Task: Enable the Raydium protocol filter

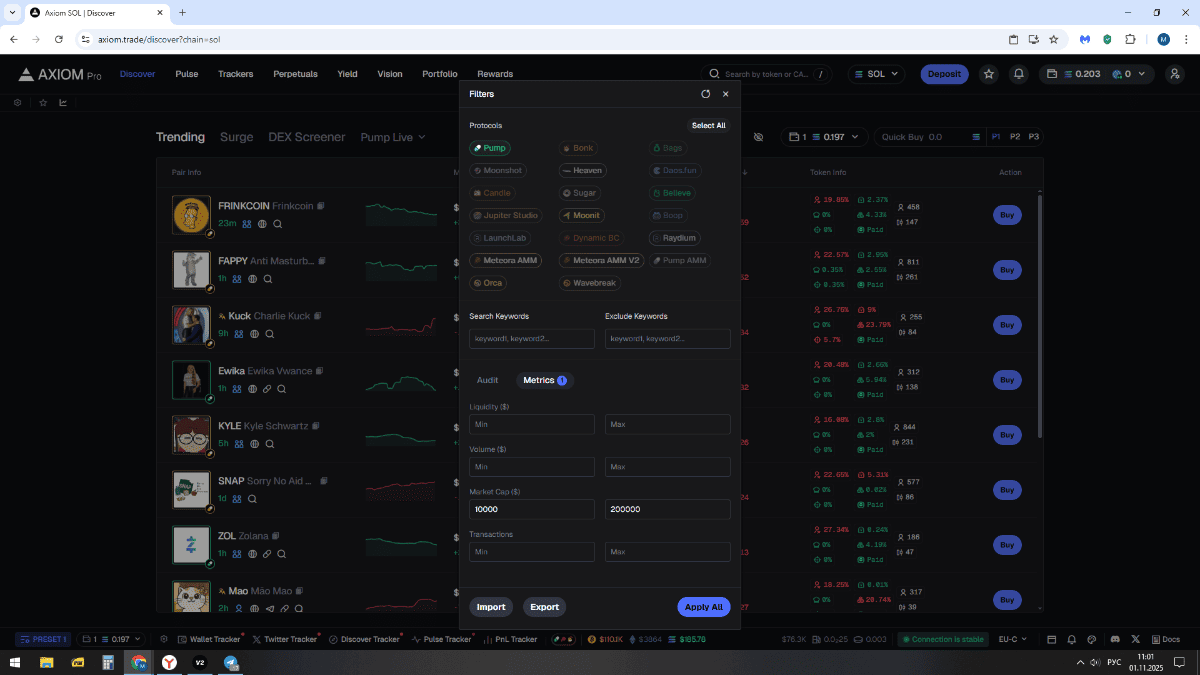Action: (674, 238)
